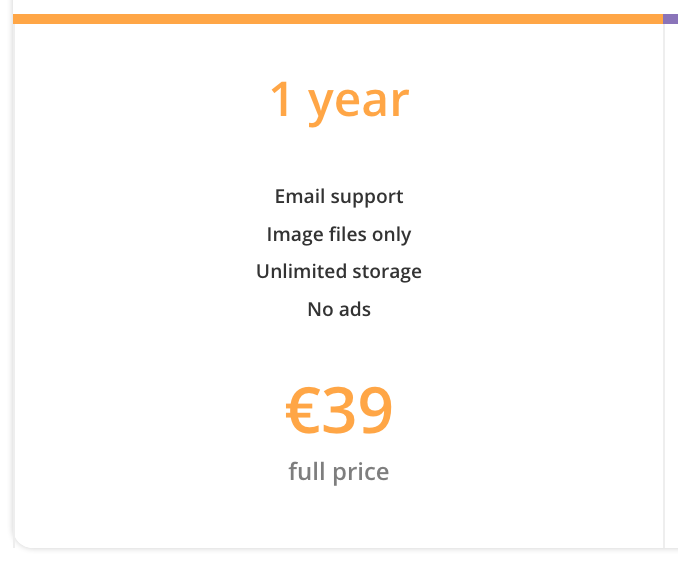The height and width of the screenshot is (562, 678).
Task: Click the purple bar of adjacent plan
Action: [x=670, y=19]
